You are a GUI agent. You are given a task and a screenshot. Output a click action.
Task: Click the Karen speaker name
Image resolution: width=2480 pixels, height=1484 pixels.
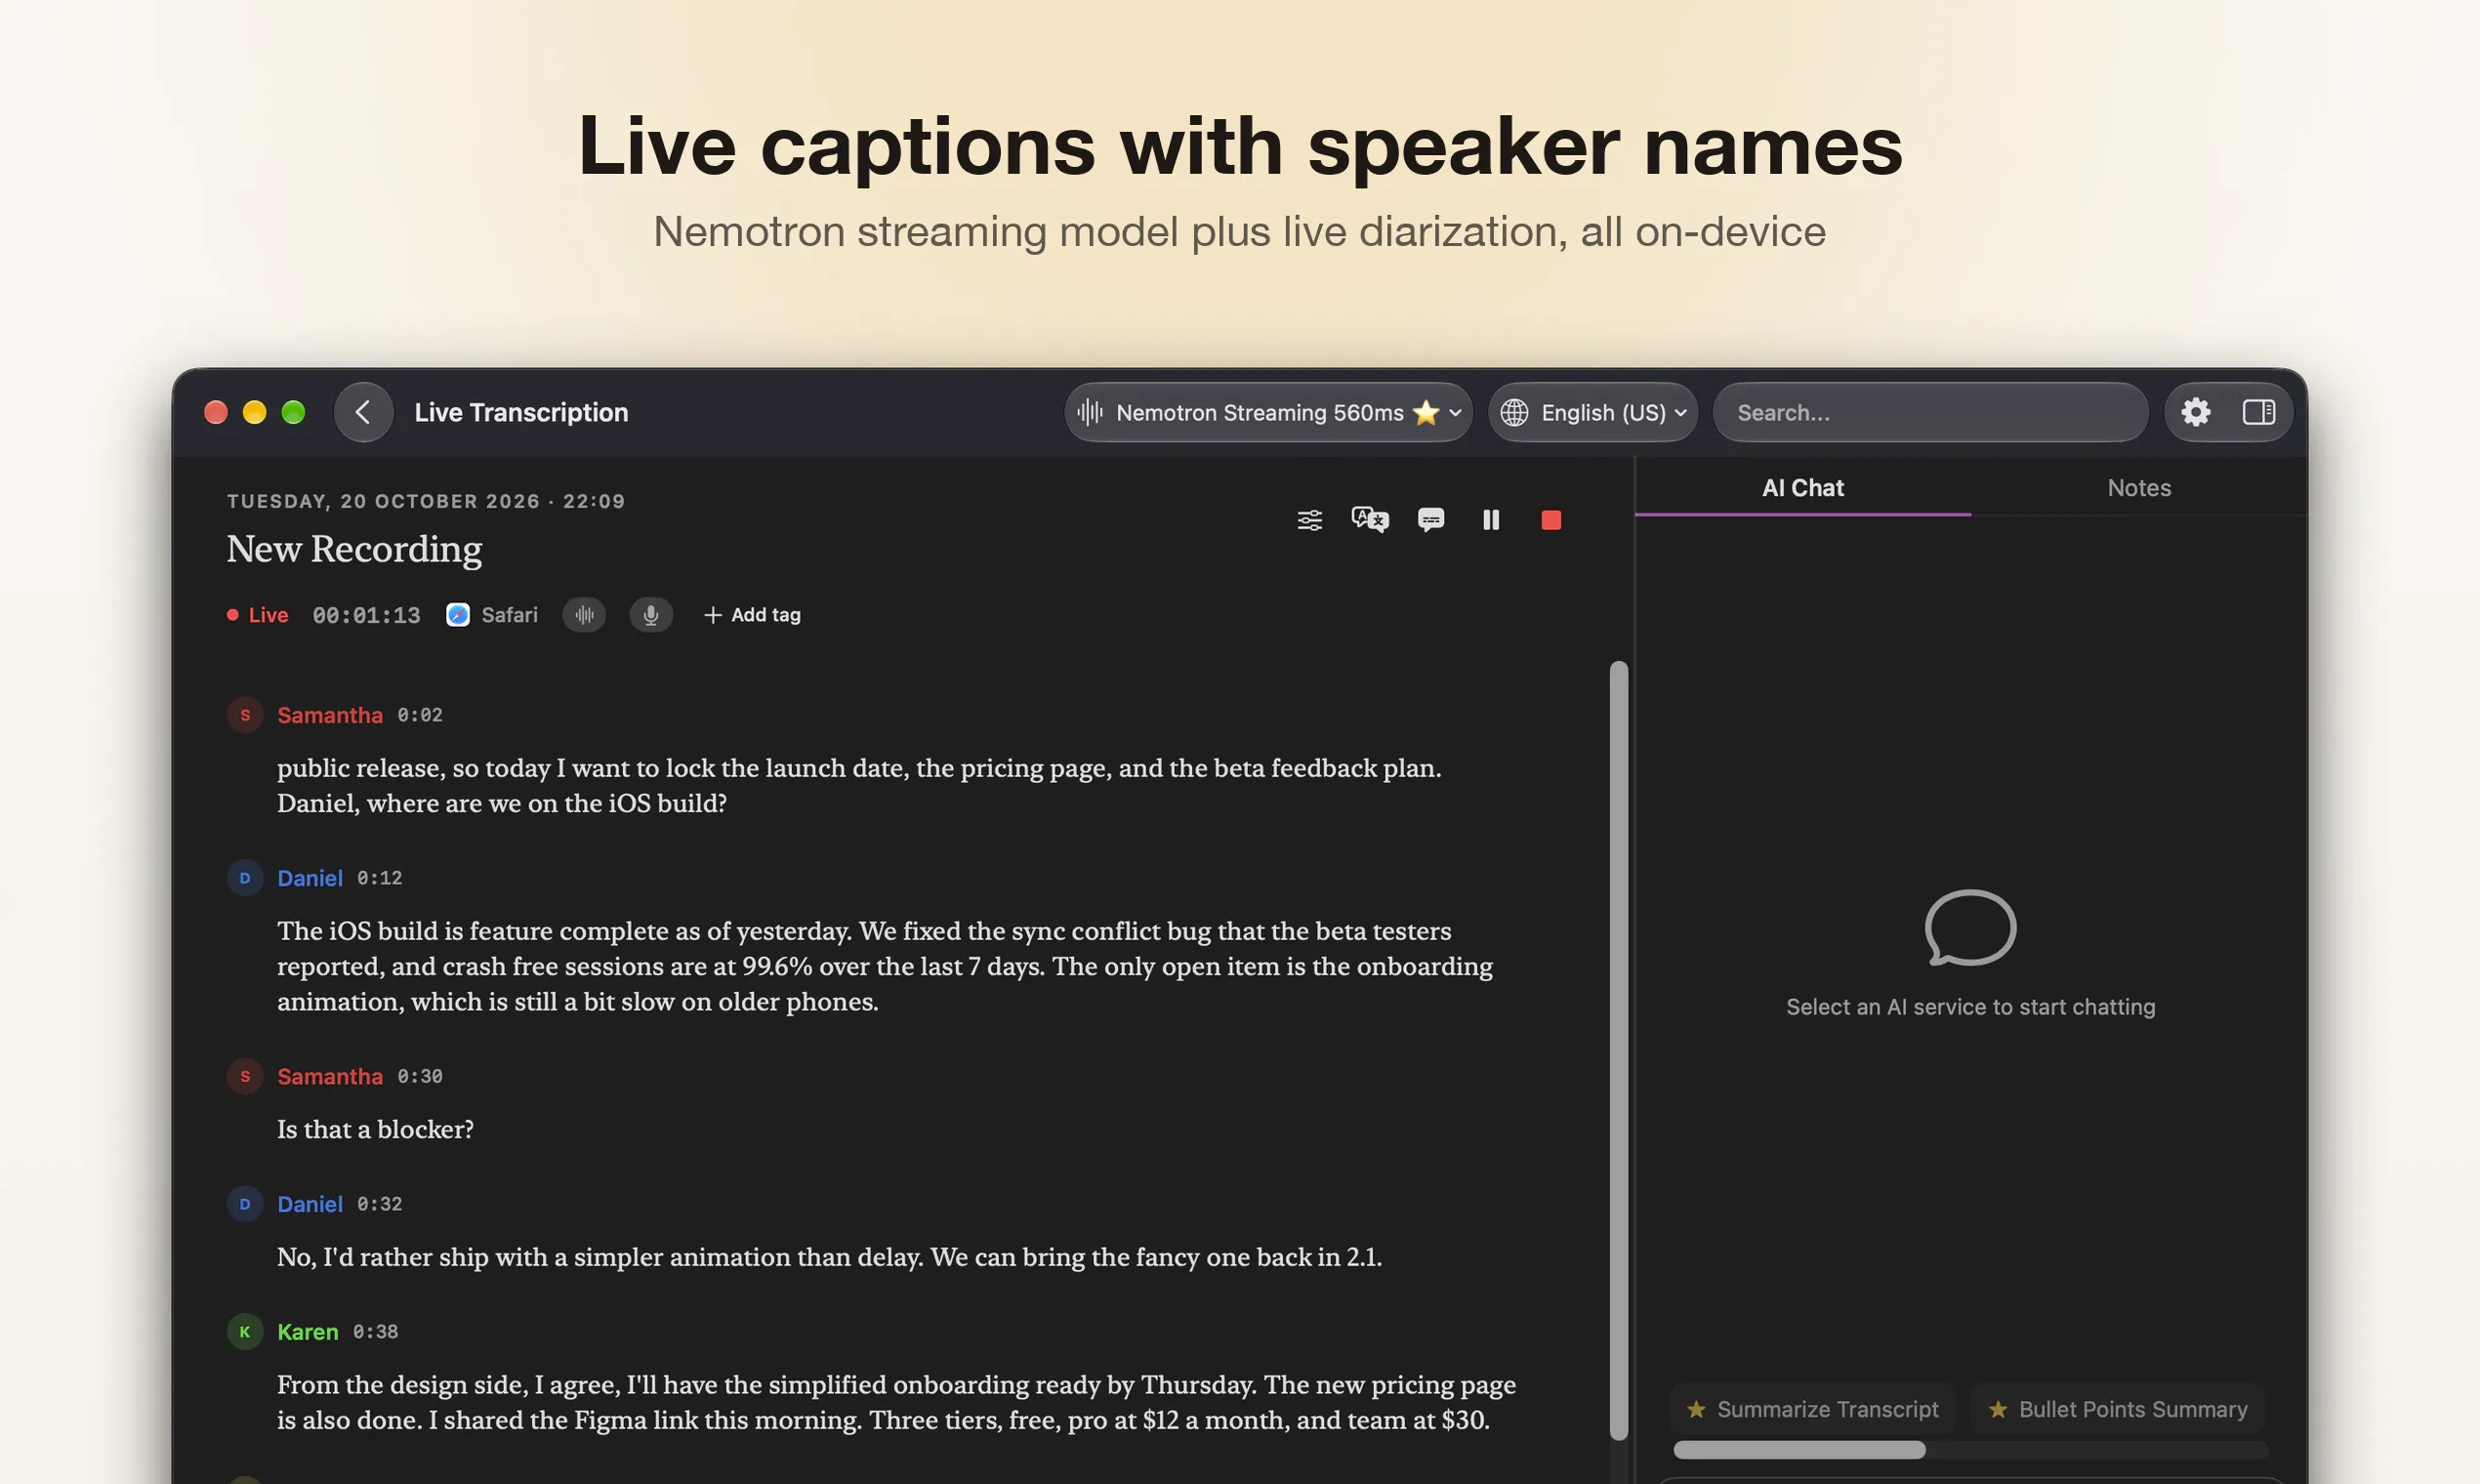[307, 1332]
